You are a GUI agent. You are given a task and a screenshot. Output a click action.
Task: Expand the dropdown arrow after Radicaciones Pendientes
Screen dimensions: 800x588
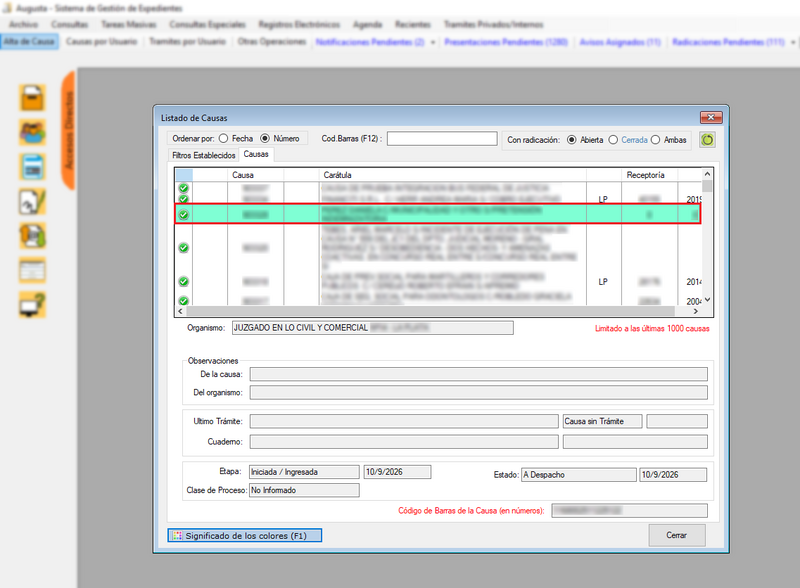point(793,42)
